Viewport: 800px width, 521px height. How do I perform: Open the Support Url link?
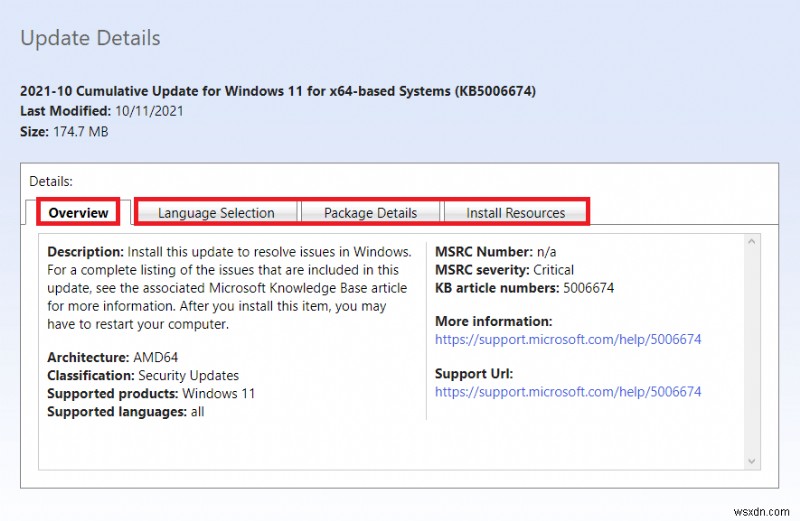pos(568,391)
